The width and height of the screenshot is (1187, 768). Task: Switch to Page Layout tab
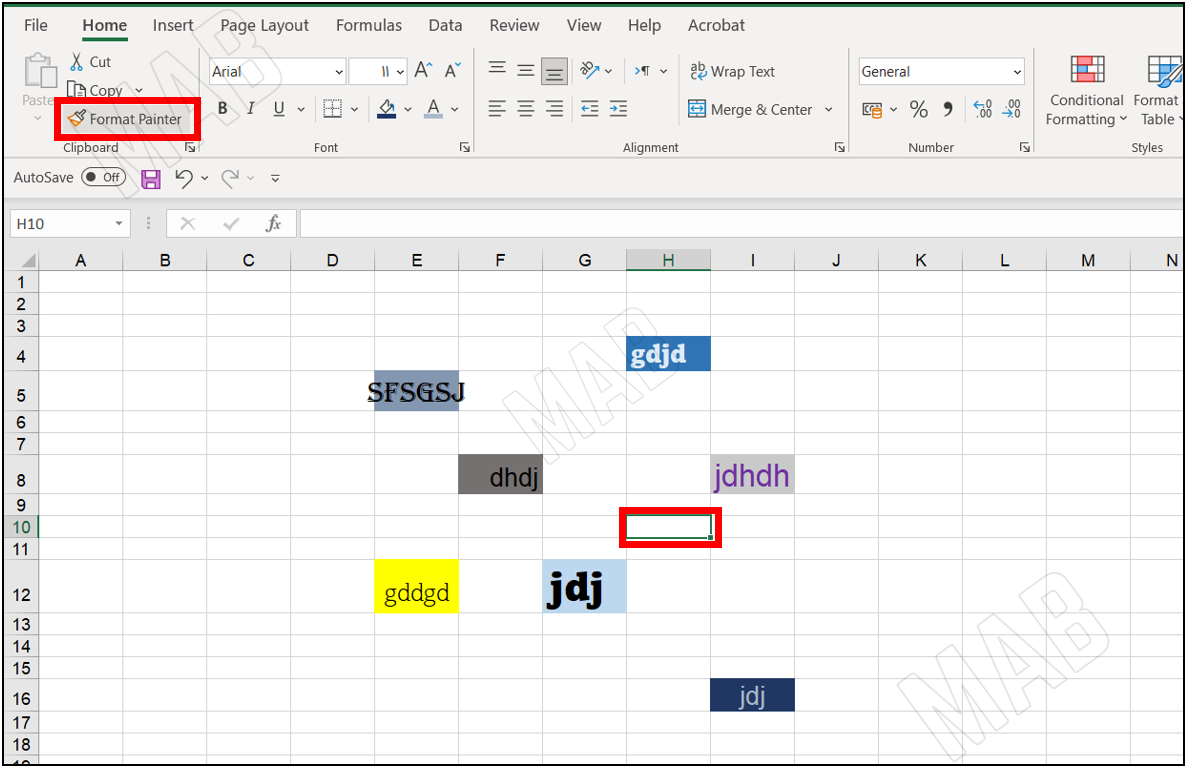264,25
